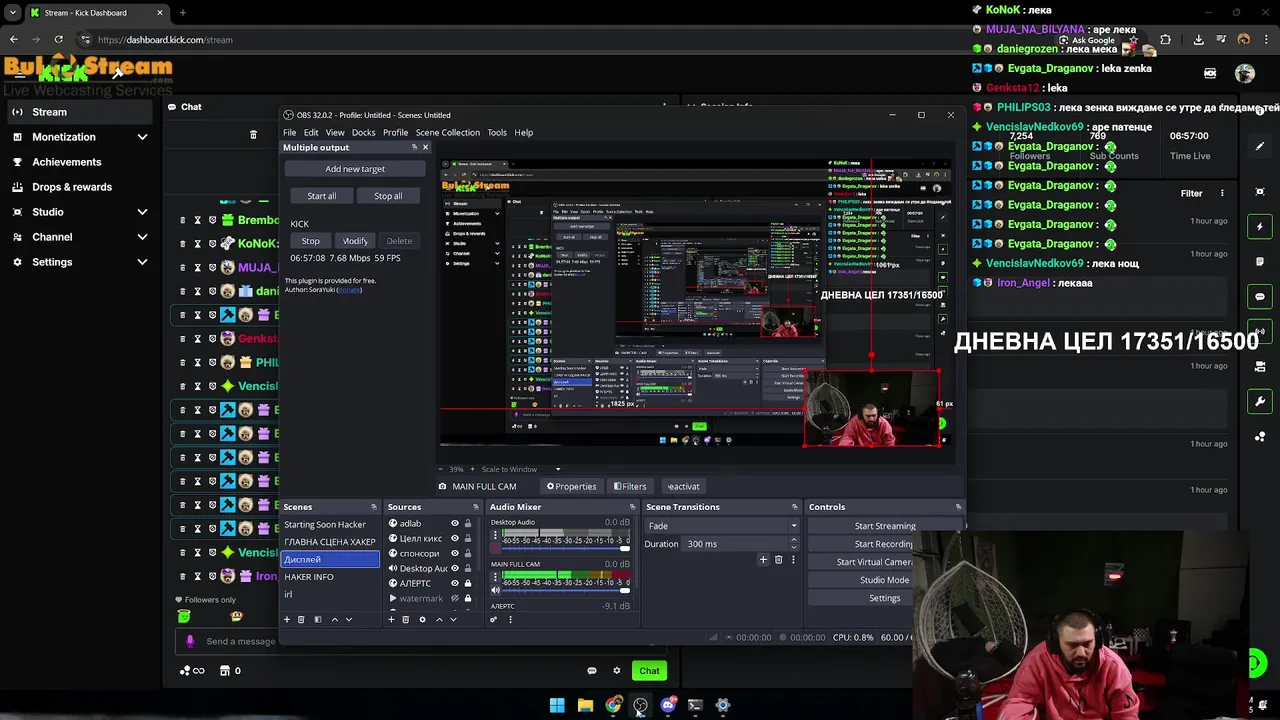Expand the Studio sidebar section
This screenshot has width=1280, height=720.
point(142,212)
